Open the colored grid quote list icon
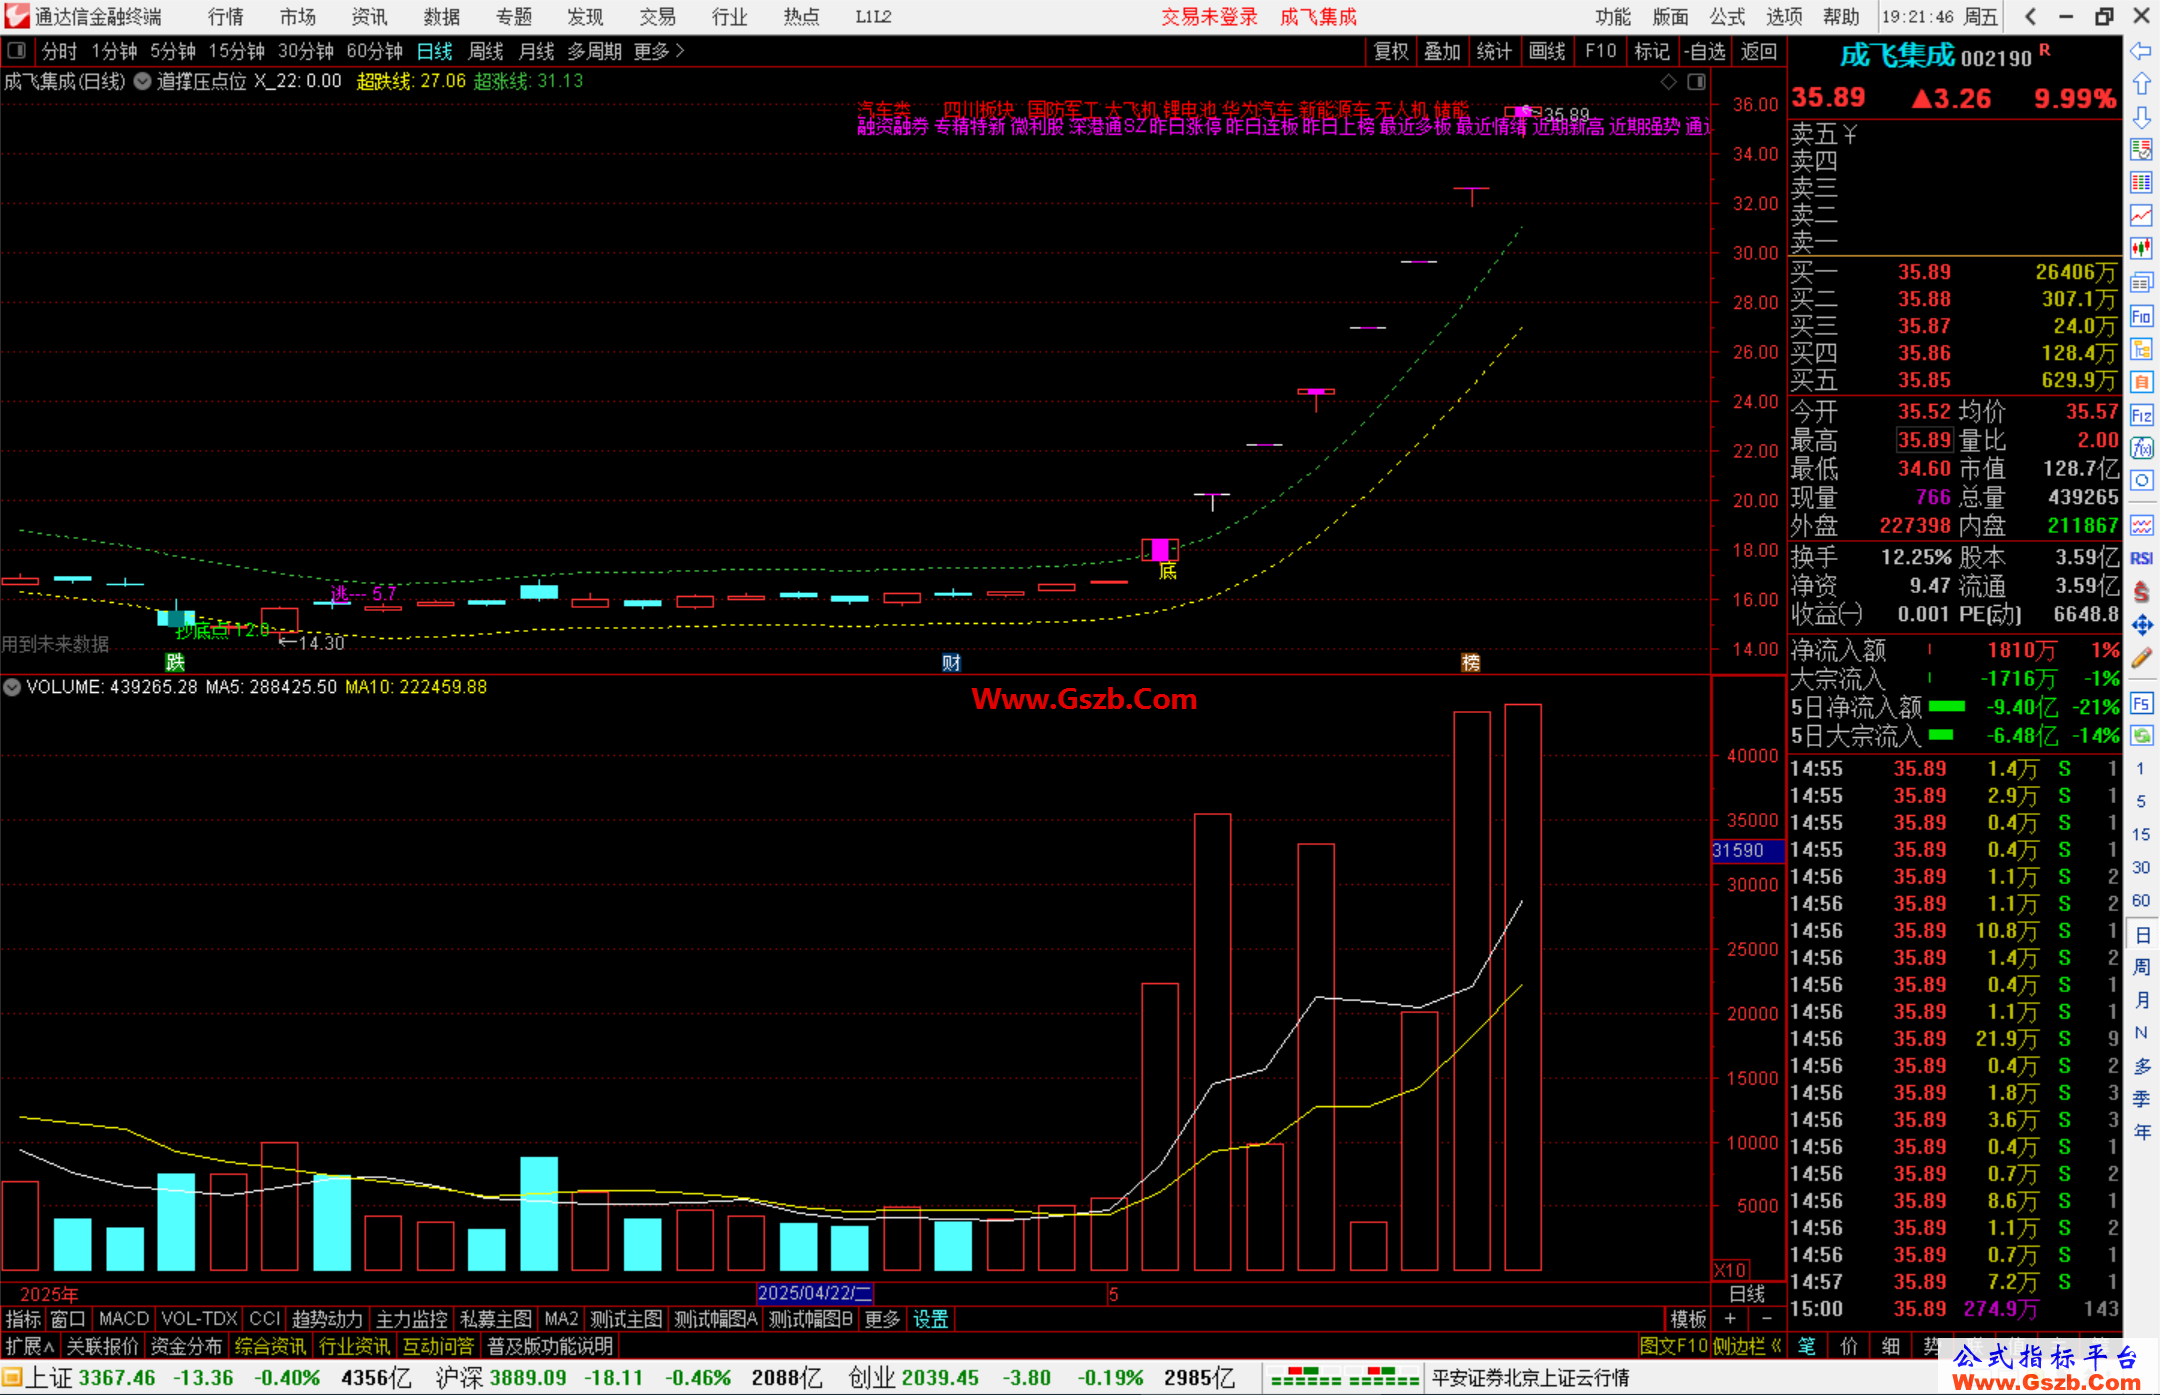Viewport: 2160px width, 1395px height. [x=2141, y=182]
